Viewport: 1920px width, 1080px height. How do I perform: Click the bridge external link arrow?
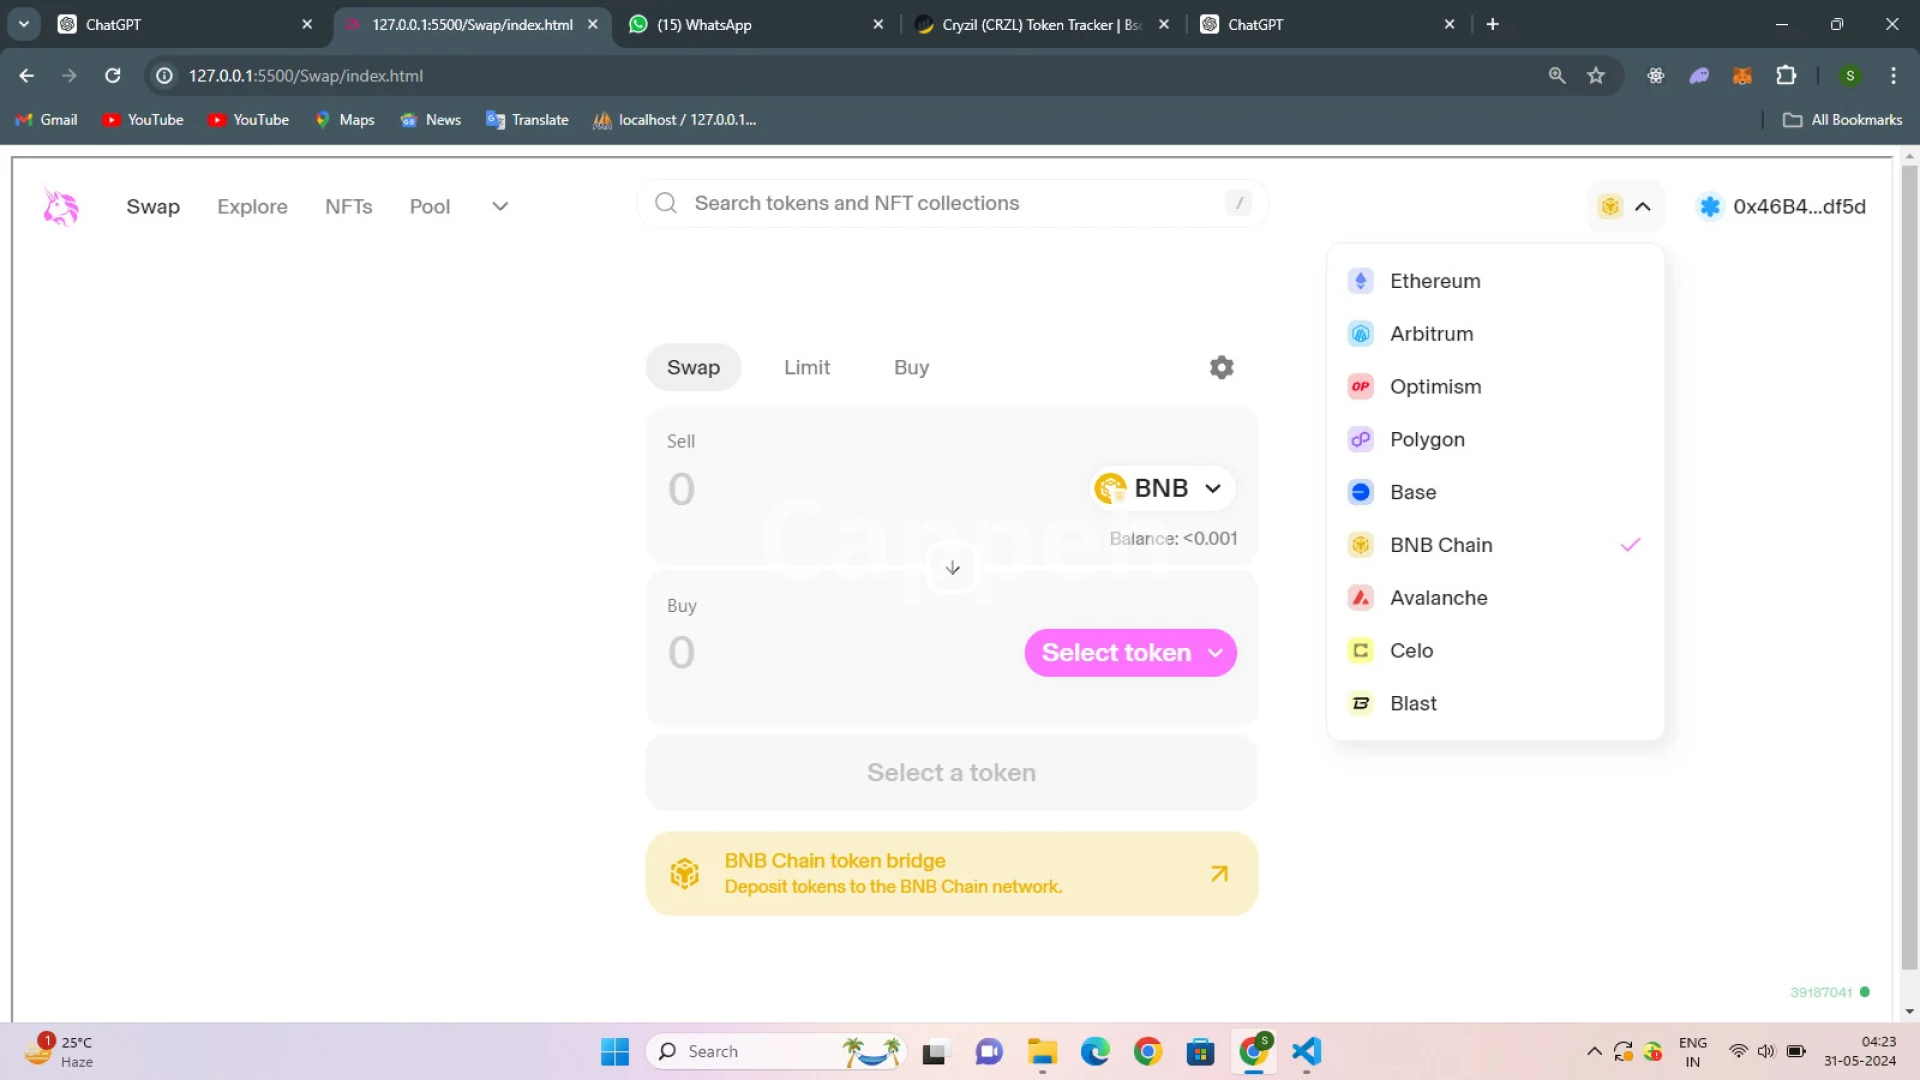pos(1219,873)
